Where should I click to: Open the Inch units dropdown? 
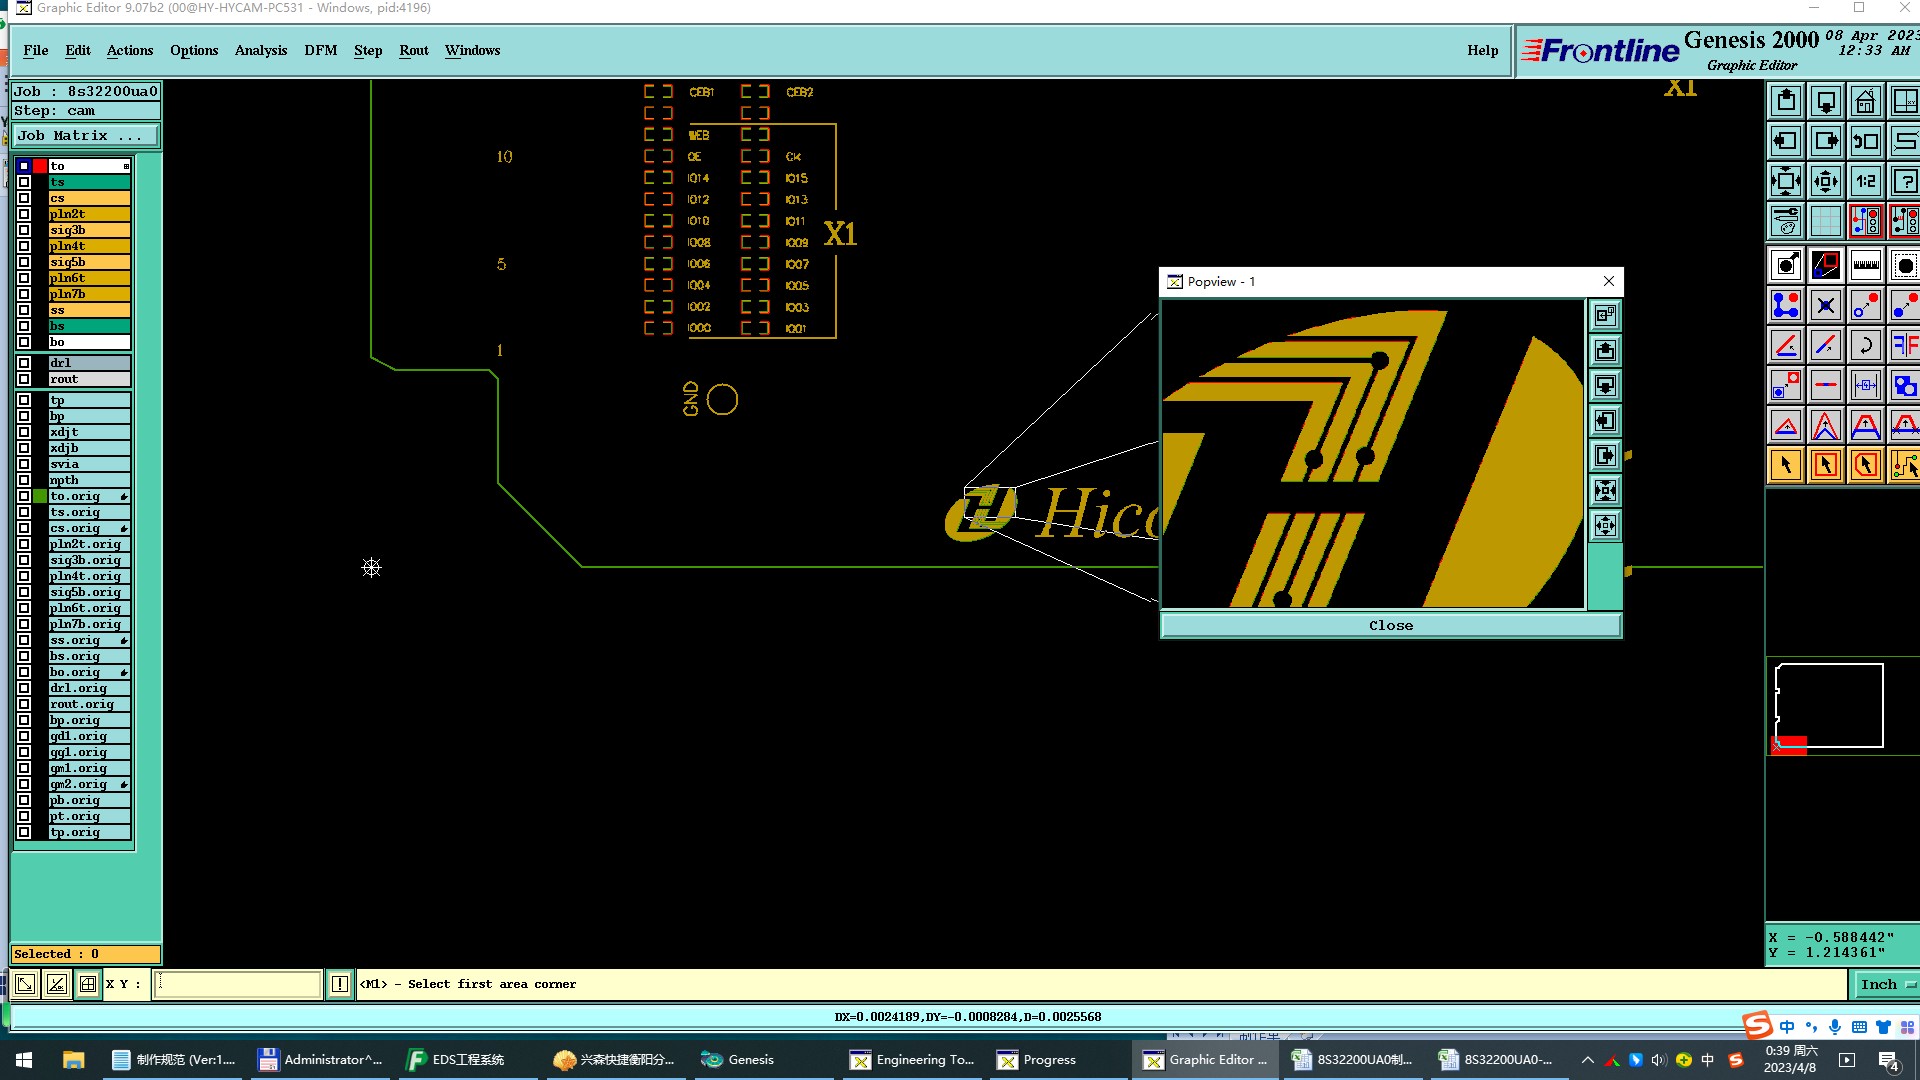(1887, 984)
